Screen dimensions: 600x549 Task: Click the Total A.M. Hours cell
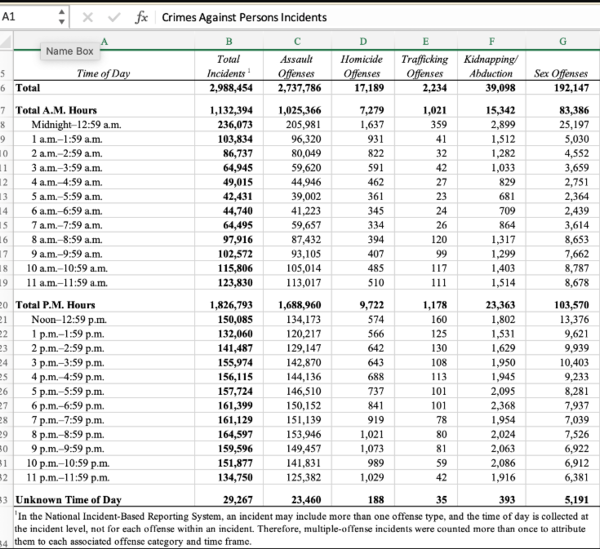point(55,109)
